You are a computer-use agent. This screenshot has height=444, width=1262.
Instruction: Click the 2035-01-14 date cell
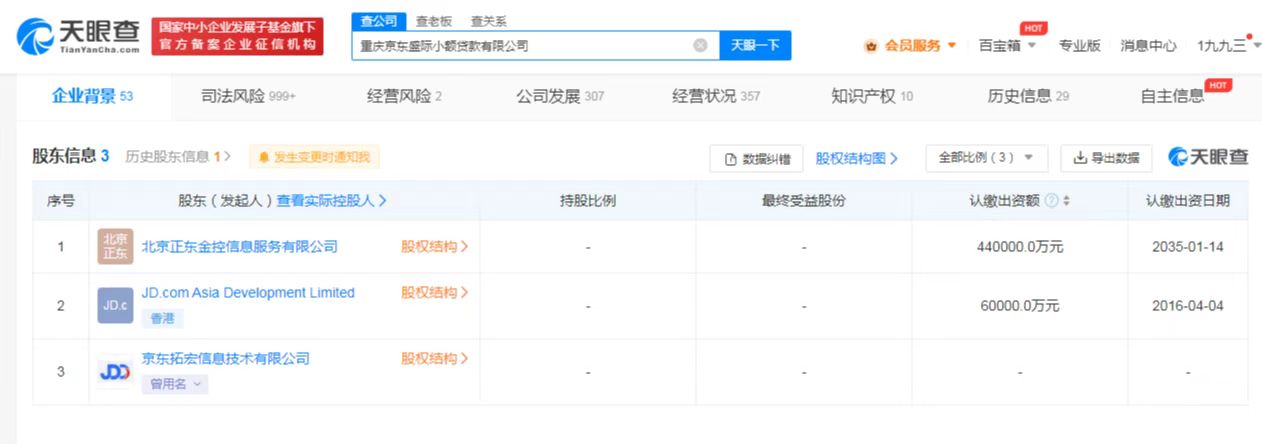1190,246
